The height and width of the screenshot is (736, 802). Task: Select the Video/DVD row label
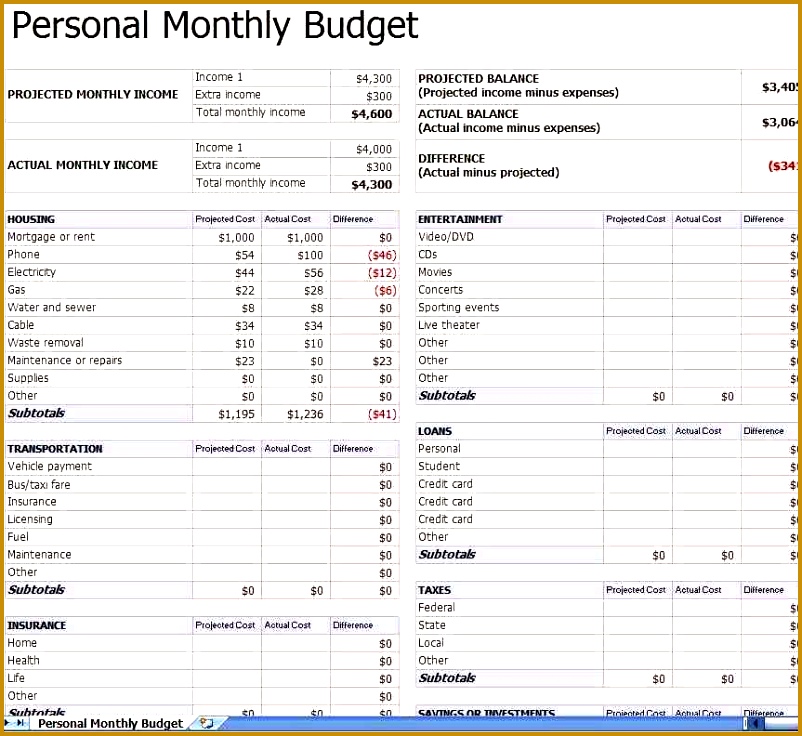[x=445, y=237]
